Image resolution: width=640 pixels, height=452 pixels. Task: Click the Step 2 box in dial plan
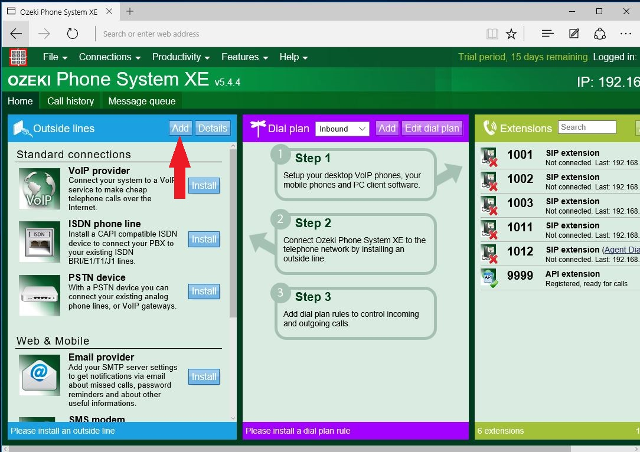(x=355, y=243)
